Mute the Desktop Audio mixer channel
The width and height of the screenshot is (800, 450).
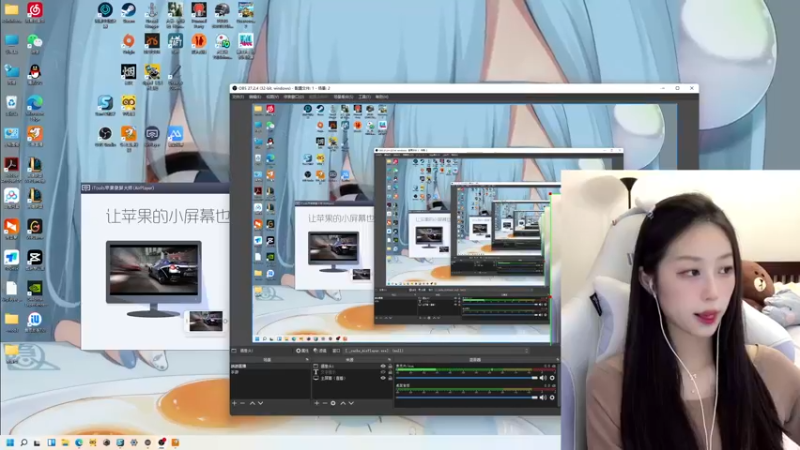(543, 397)
